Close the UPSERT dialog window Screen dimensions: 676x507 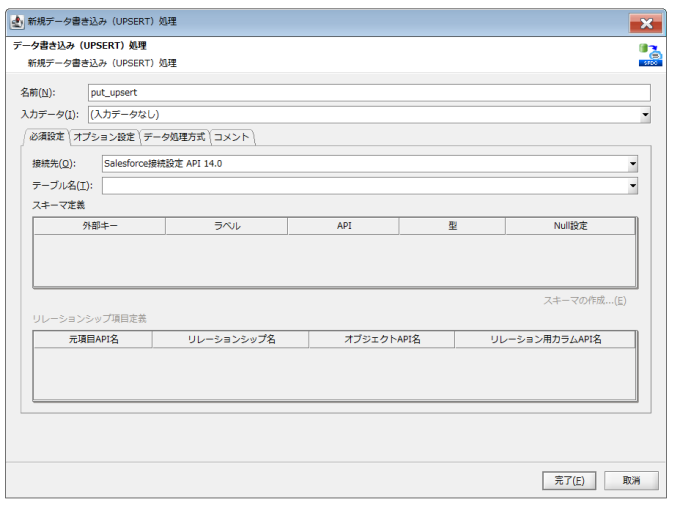pos(645,21)
